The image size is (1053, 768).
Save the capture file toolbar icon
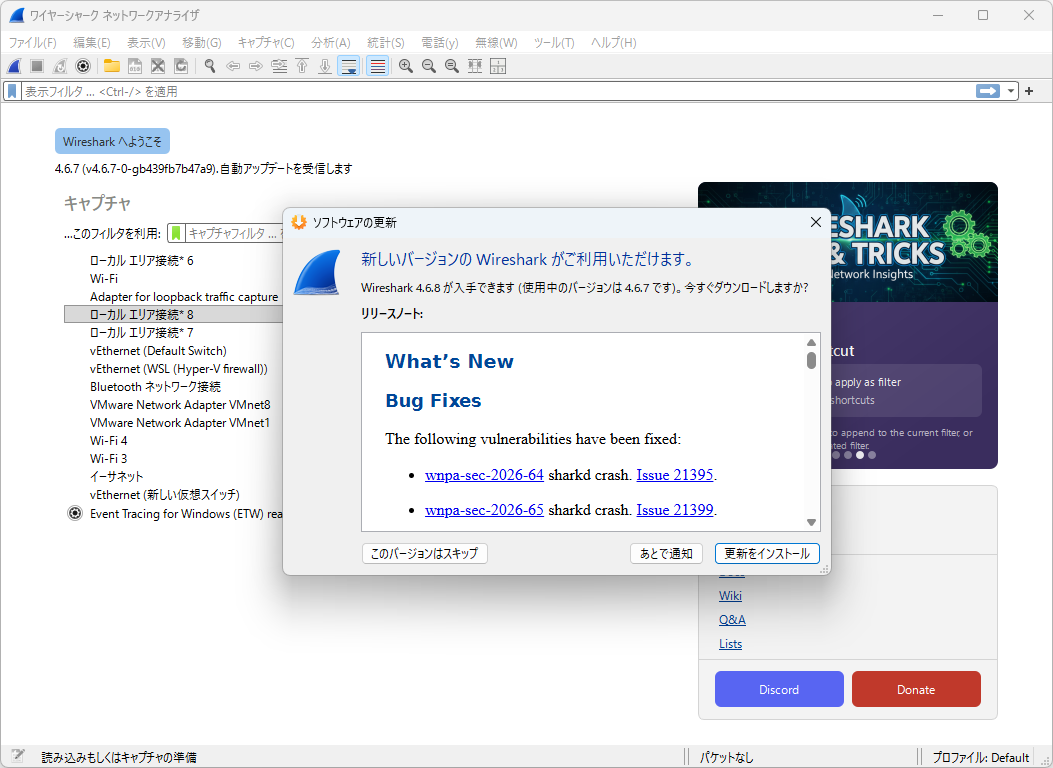click(x=134, y=66)
